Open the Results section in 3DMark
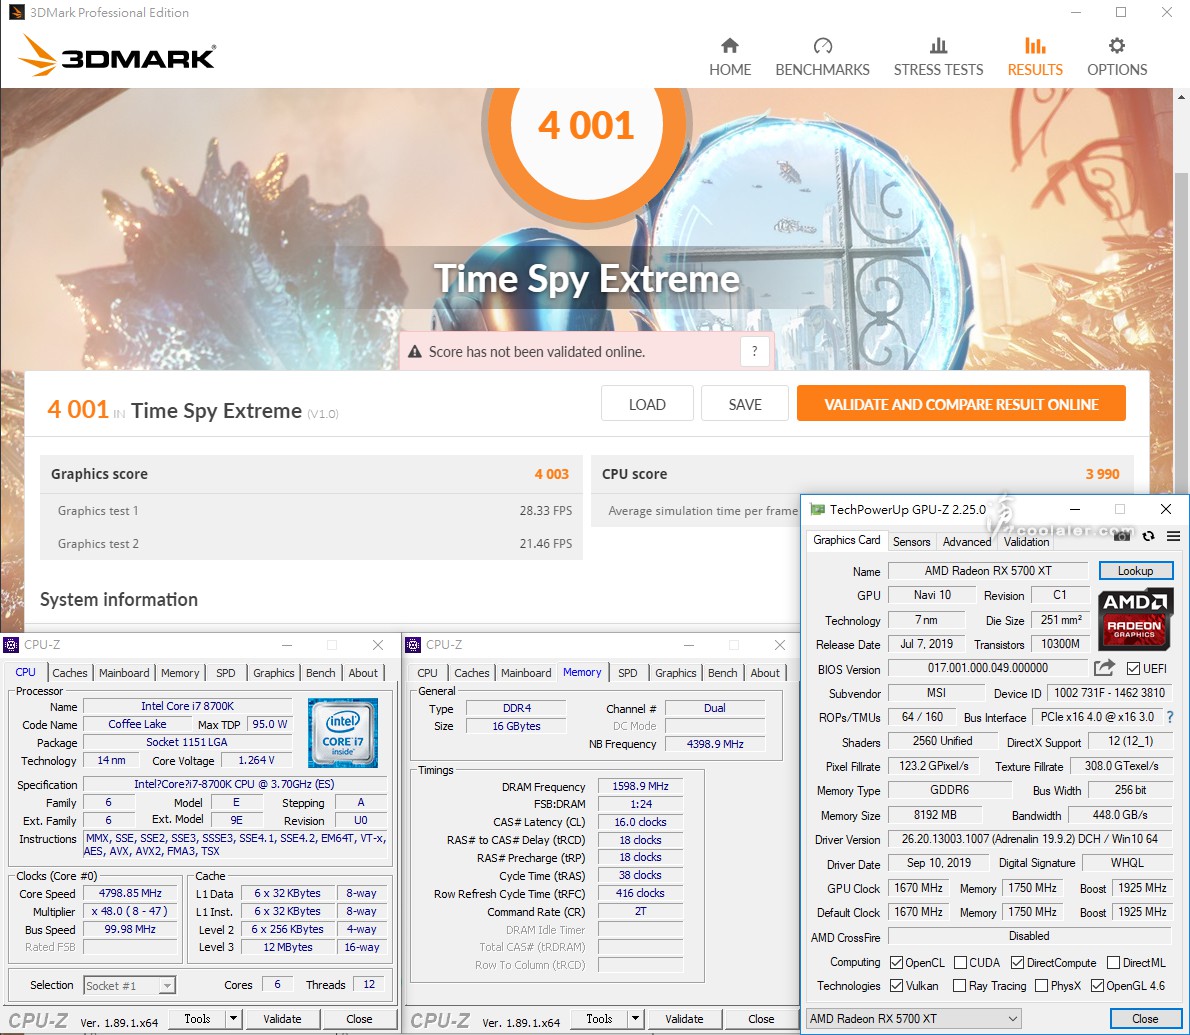This screenshot has width=1190, height=1035. coord(1035,58)
